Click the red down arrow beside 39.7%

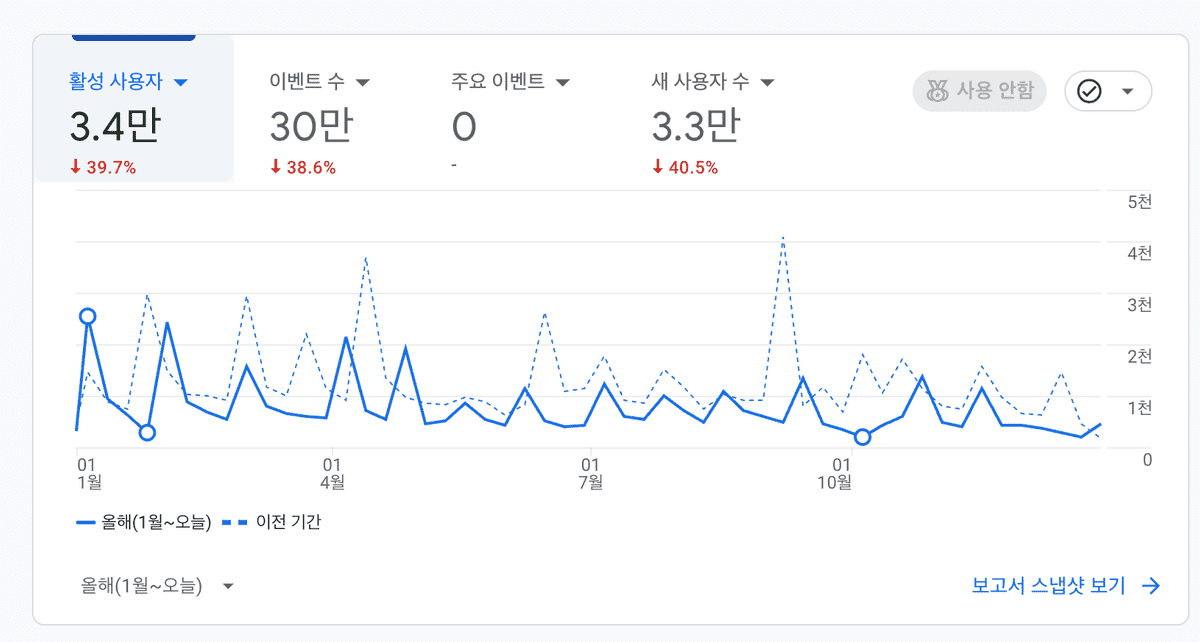coord(75,168)
